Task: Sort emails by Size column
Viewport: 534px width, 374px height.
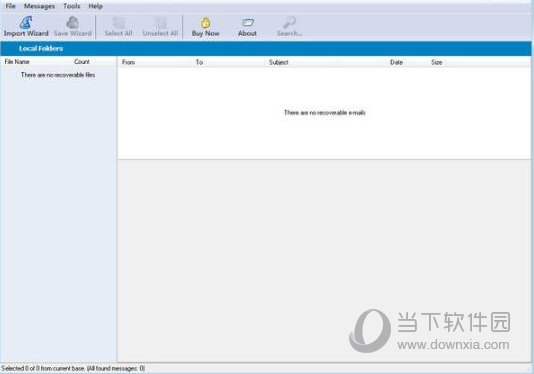Action: pos(437,62)
